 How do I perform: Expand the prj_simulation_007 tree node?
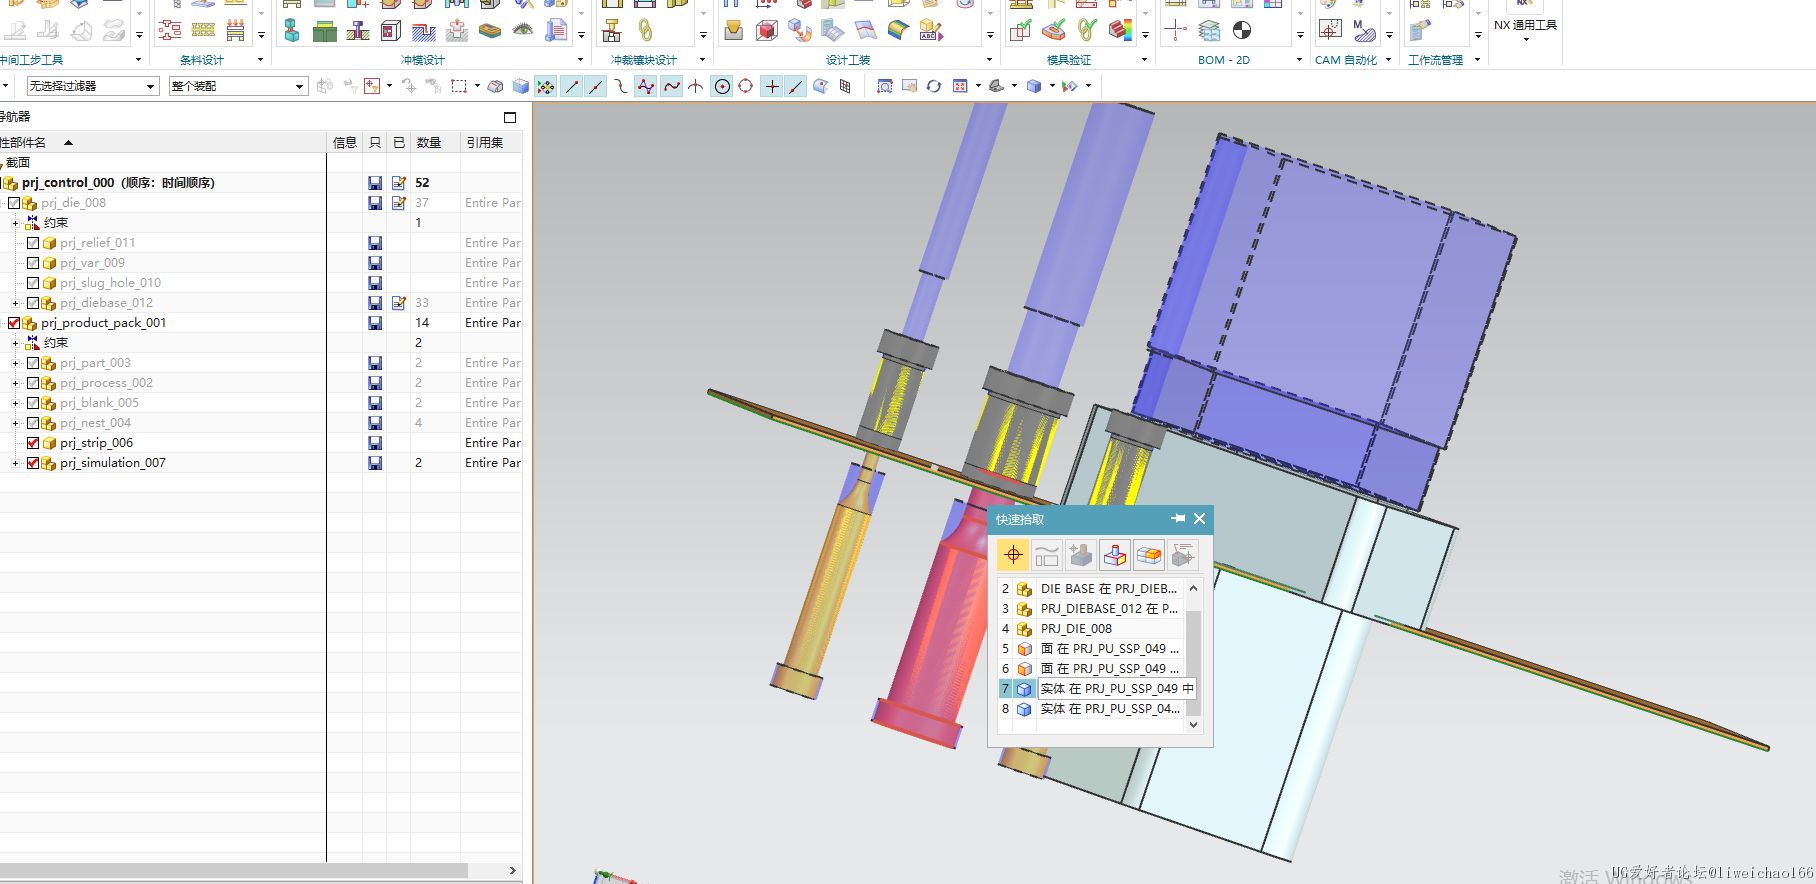tap(15, 463)
